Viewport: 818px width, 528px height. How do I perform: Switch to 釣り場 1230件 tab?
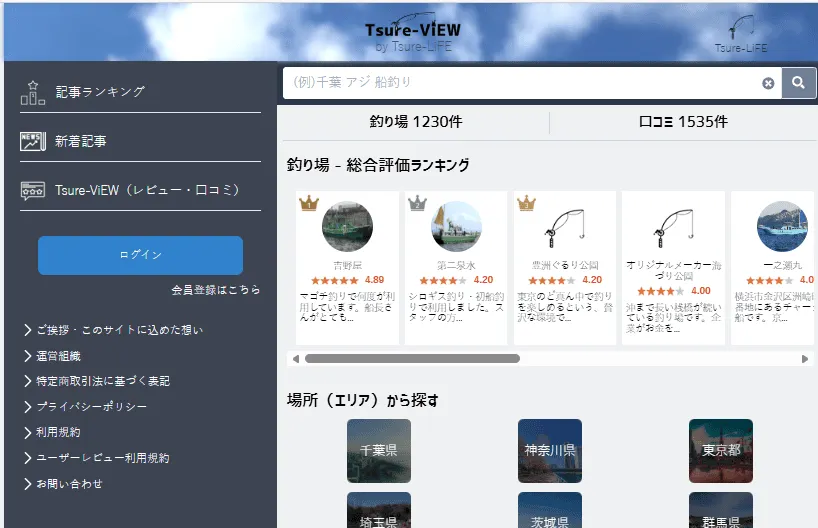pos(416,122)
